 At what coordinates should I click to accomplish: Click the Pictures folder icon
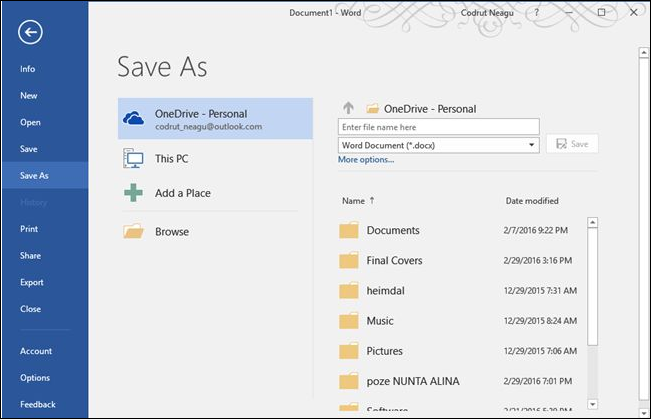[x=349, y=351]
